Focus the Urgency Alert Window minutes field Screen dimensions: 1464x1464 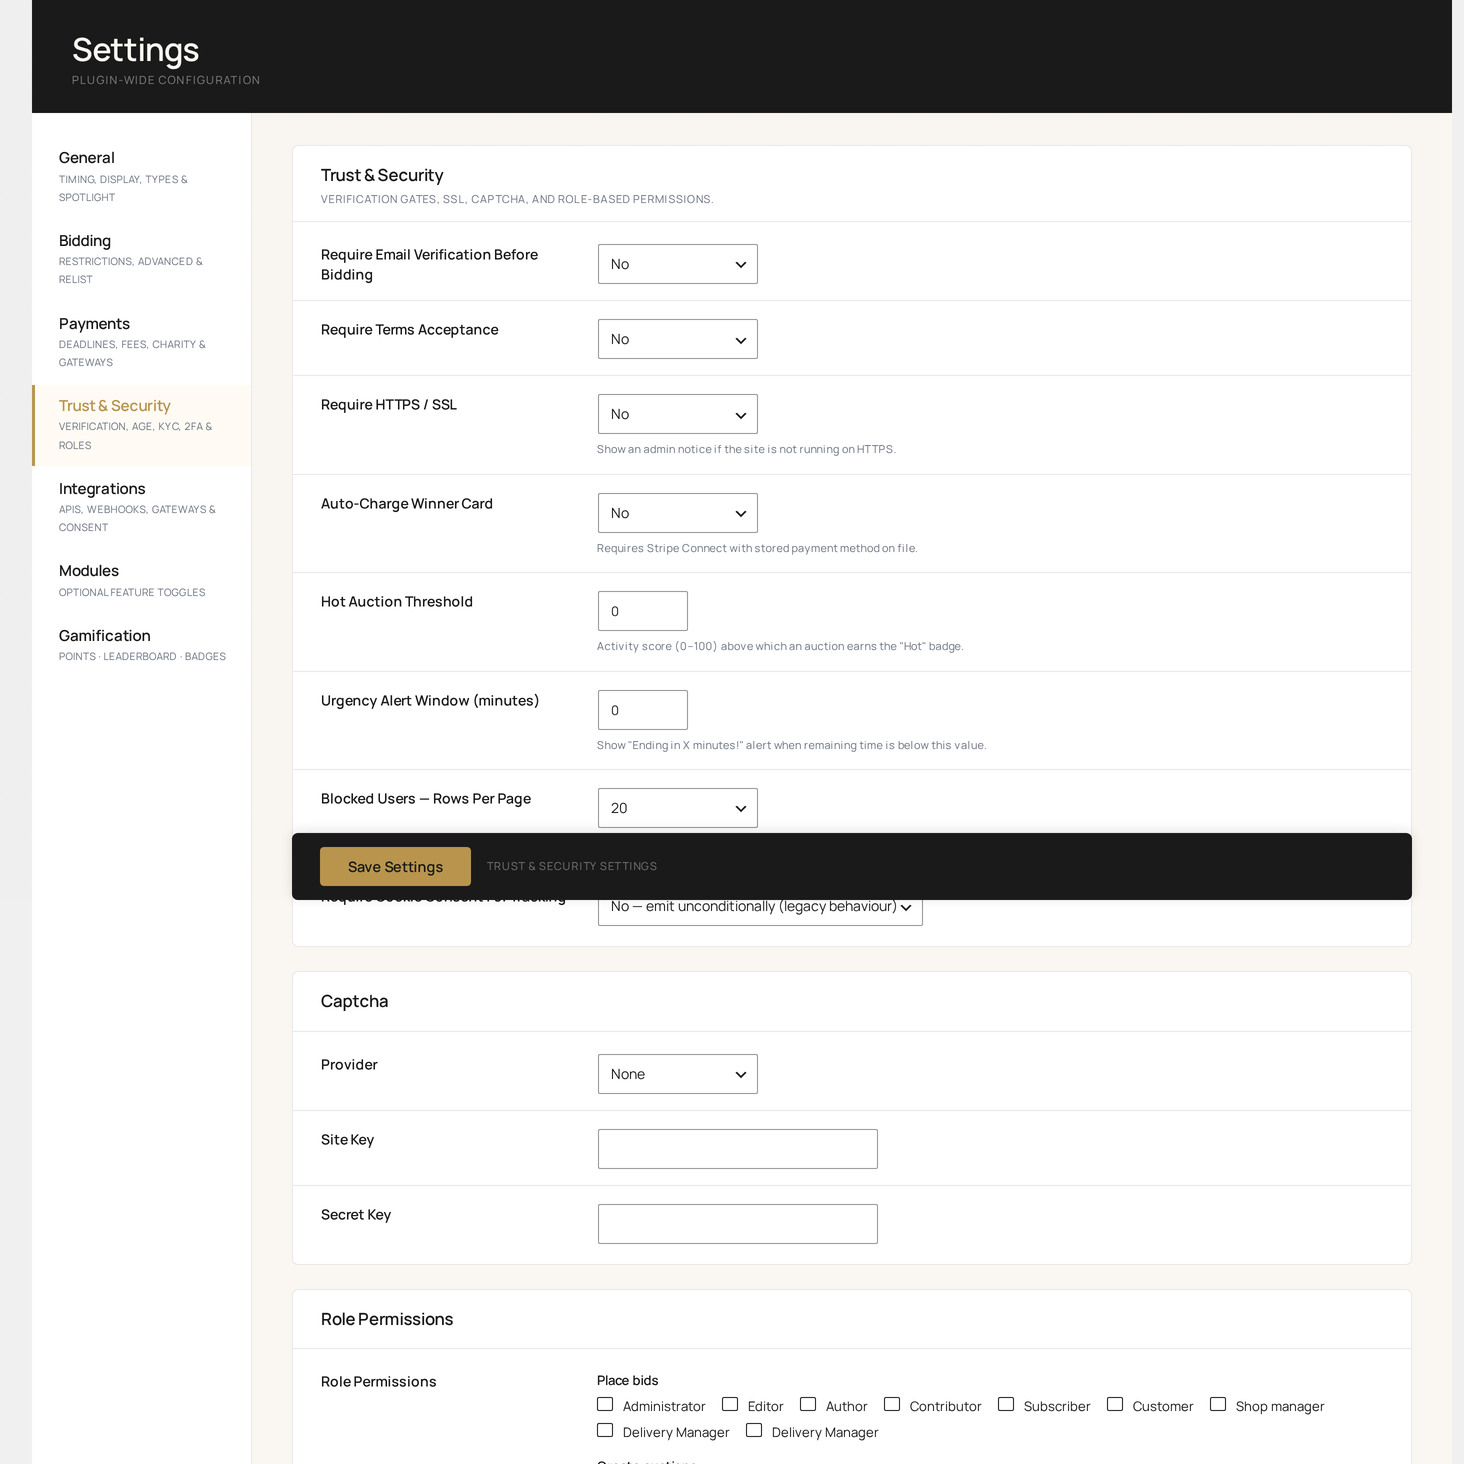pos(642,710)
